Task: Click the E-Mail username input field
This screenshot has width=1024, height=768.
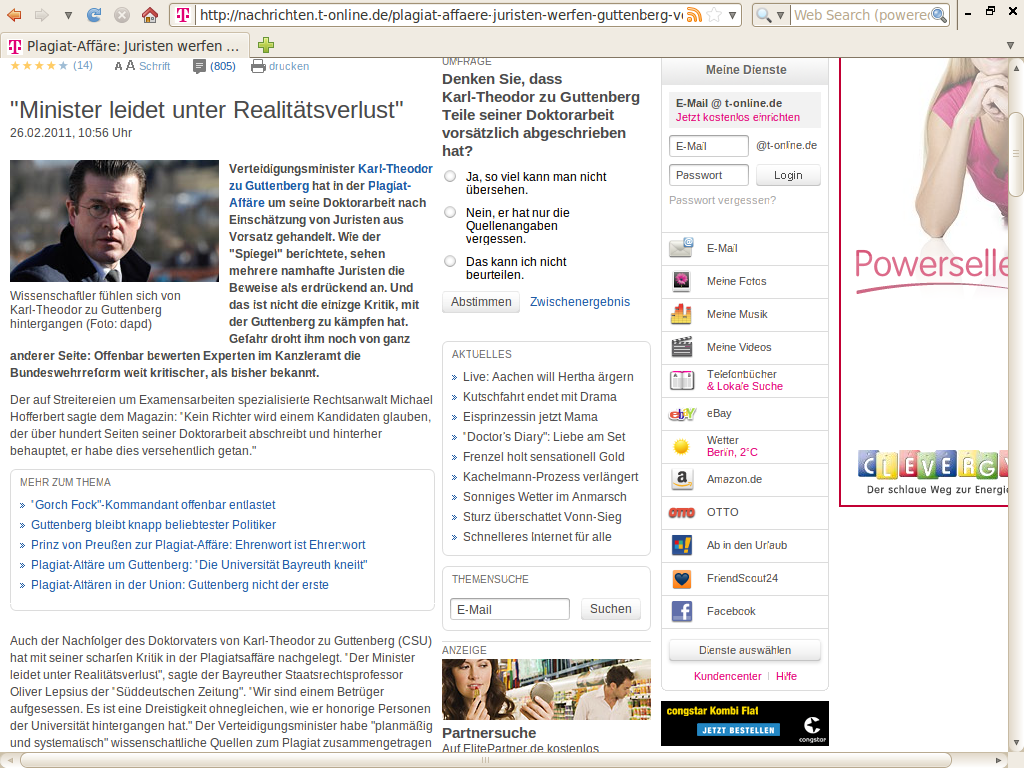Action: [709, 146]
